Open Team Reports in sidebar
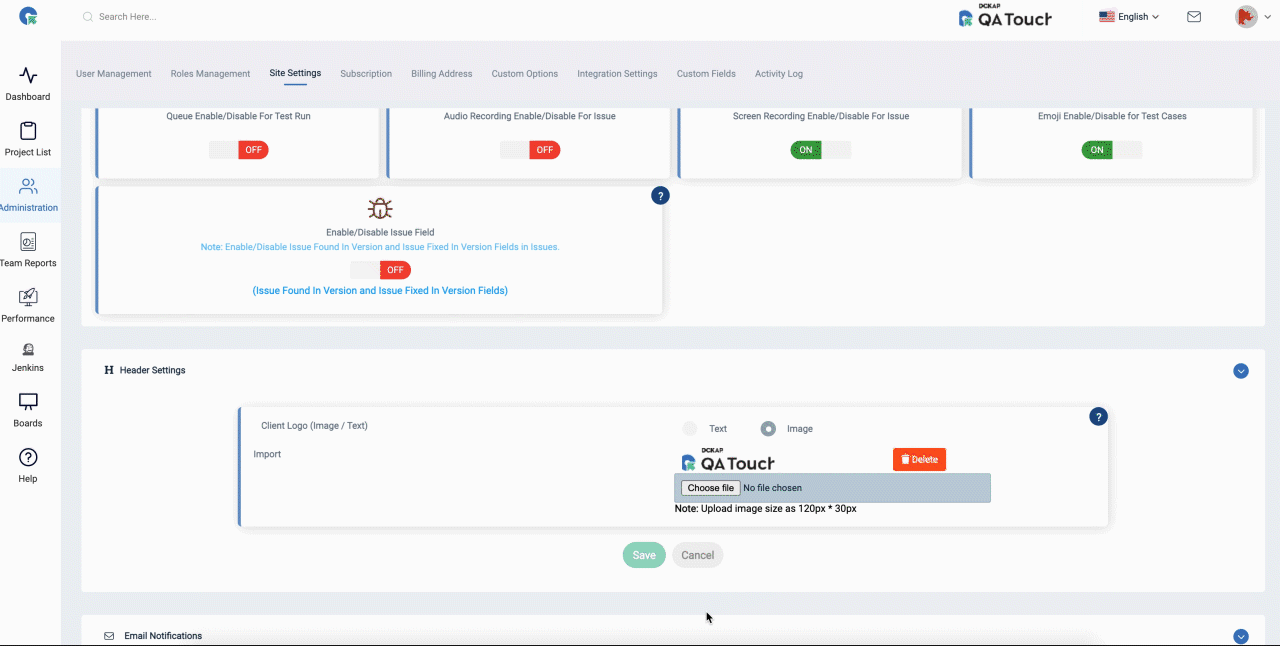Viewport: 1280px width, 646px height. [x=28, y=250]
